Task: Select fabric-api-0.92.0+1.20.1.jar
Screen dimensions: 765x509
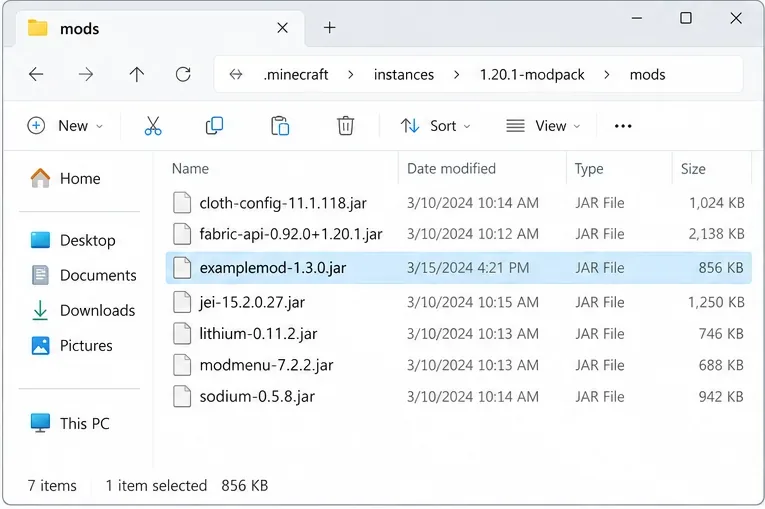Action: (x=459, y=234)
